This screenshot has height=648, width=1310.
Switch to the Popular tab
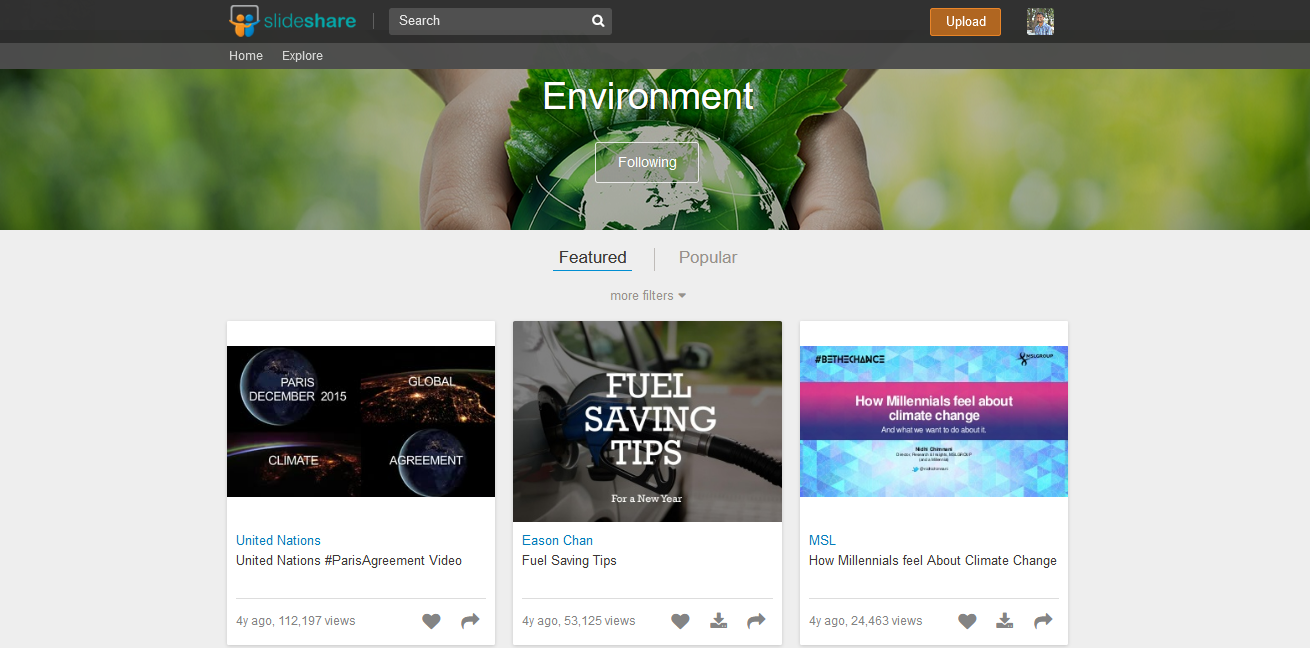coord(708,257)
